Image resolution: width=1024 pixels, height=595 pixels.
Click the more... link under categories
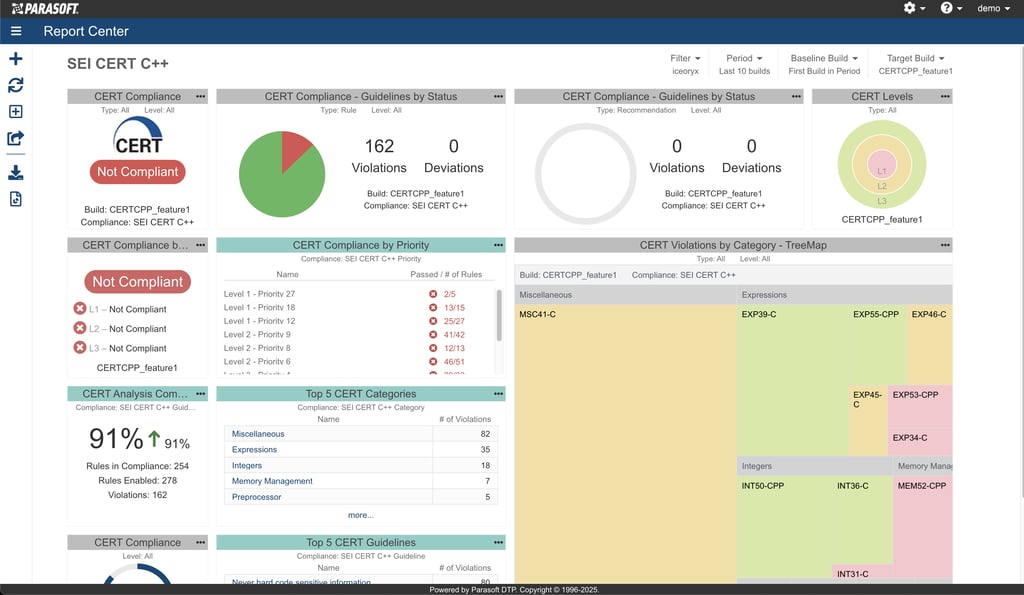tap(360, 515)
